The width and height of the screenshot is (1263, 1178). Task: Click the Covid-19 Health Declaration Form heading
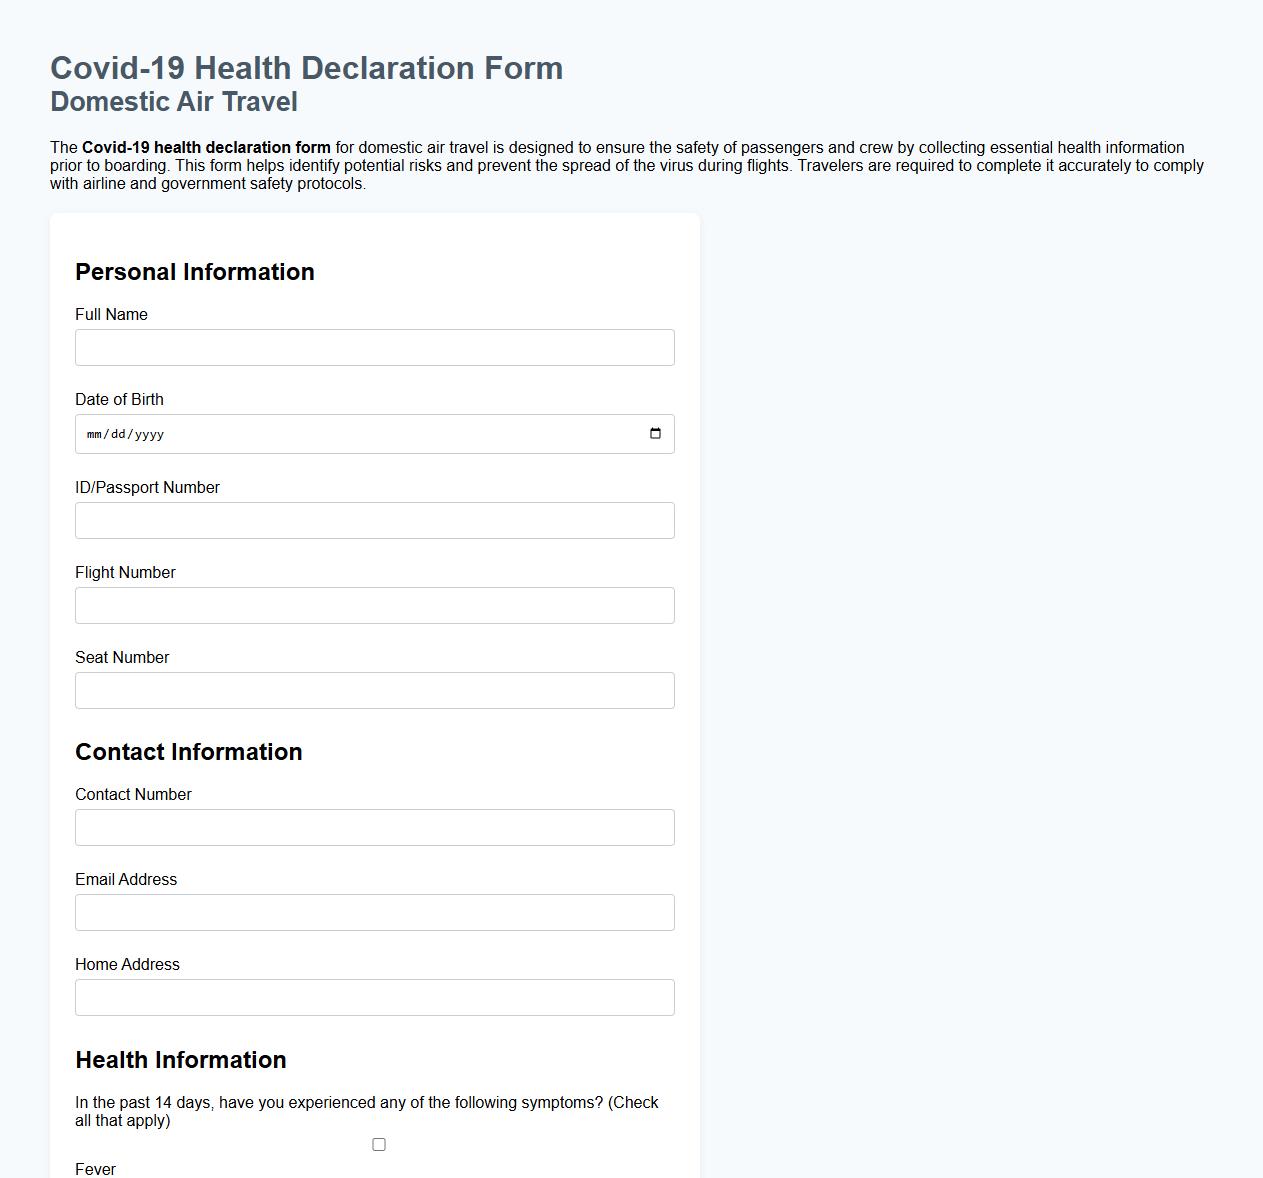click(306, 68)
